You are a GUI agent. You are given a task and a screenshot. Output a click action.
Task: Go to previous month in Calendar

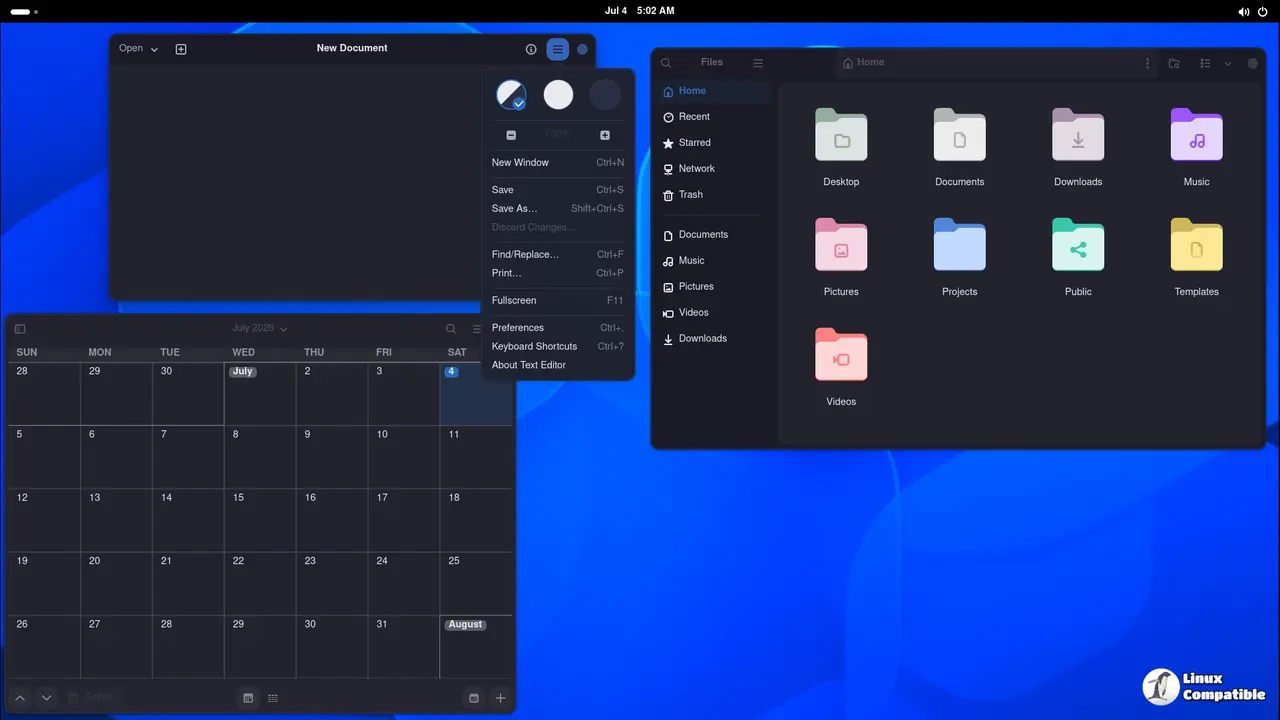(20, 698)
